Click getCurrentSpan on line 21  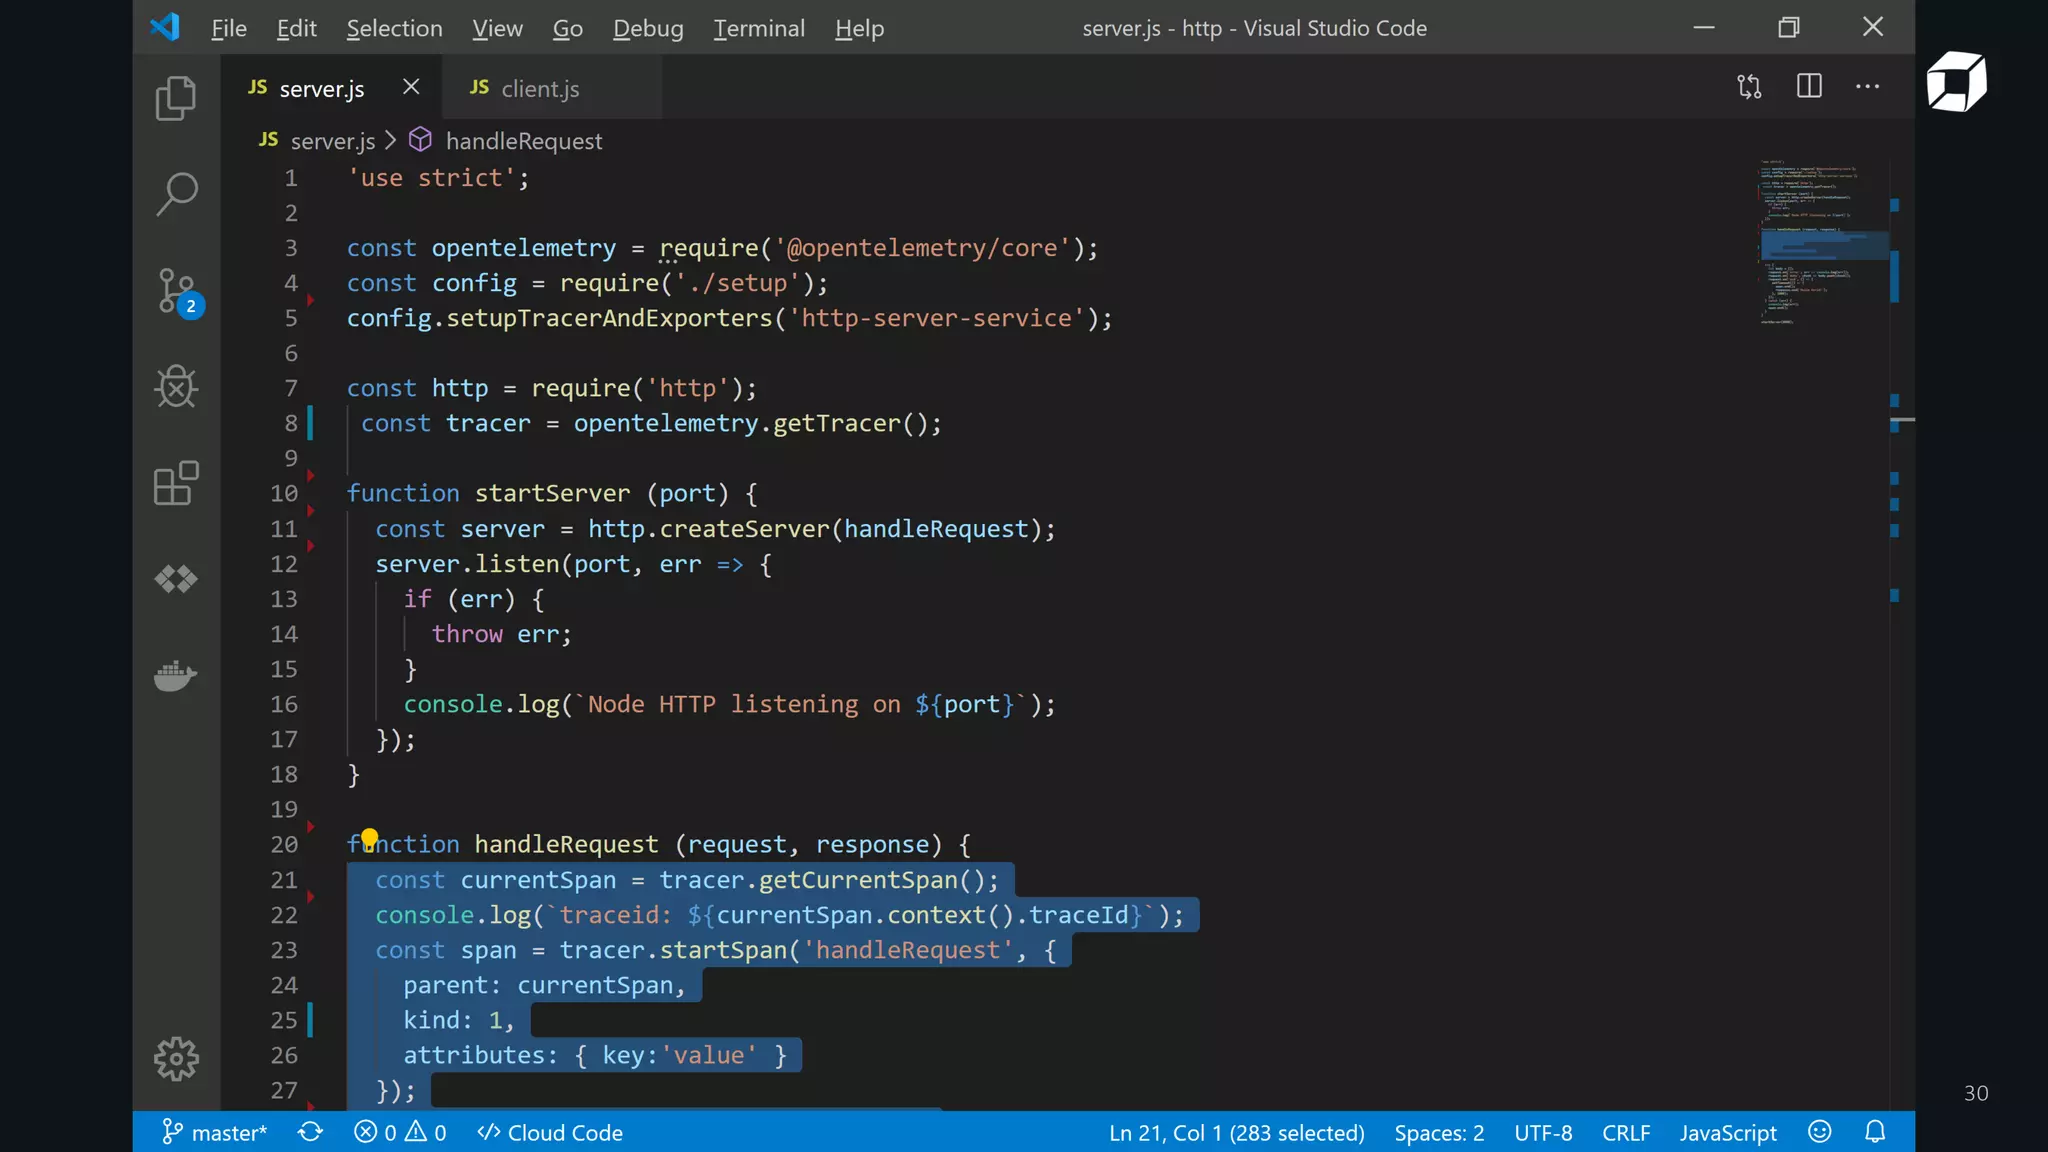pos(858,879)
